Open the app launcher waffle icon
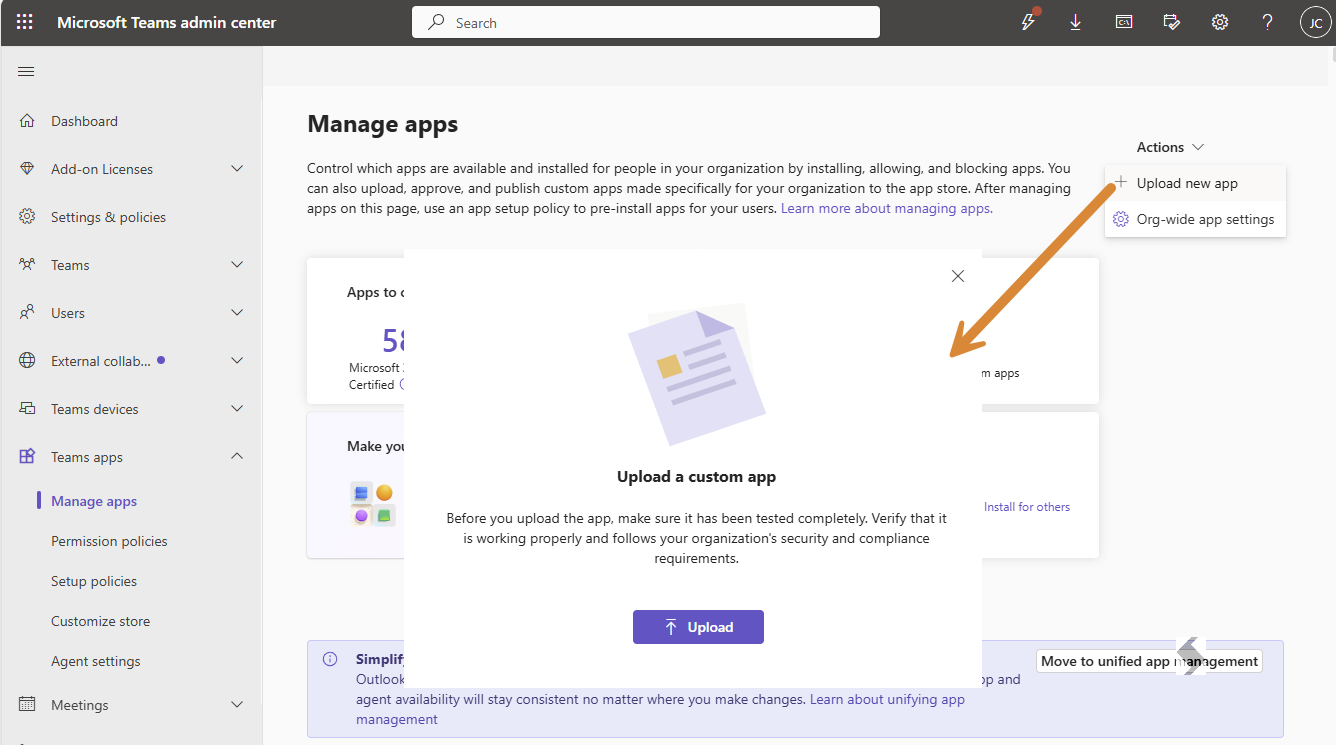 (25, 22)
